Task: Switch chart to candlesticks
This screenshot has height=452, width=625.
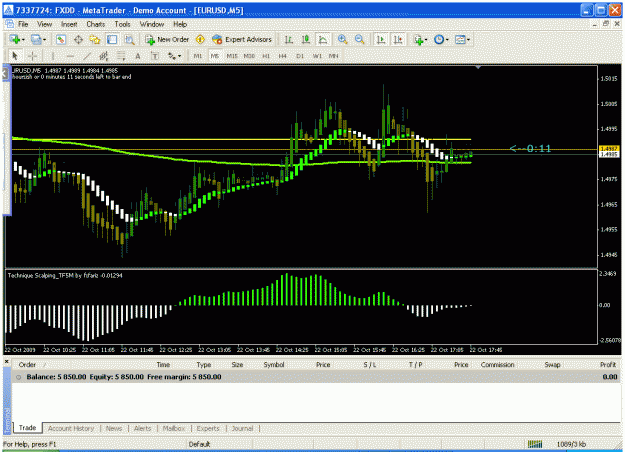Action: 306,39
